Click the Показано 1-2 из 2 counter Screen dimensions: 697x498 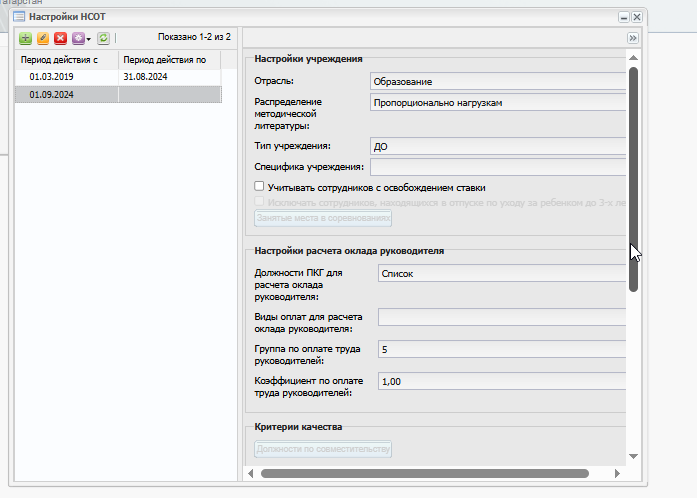click(194, 37)
